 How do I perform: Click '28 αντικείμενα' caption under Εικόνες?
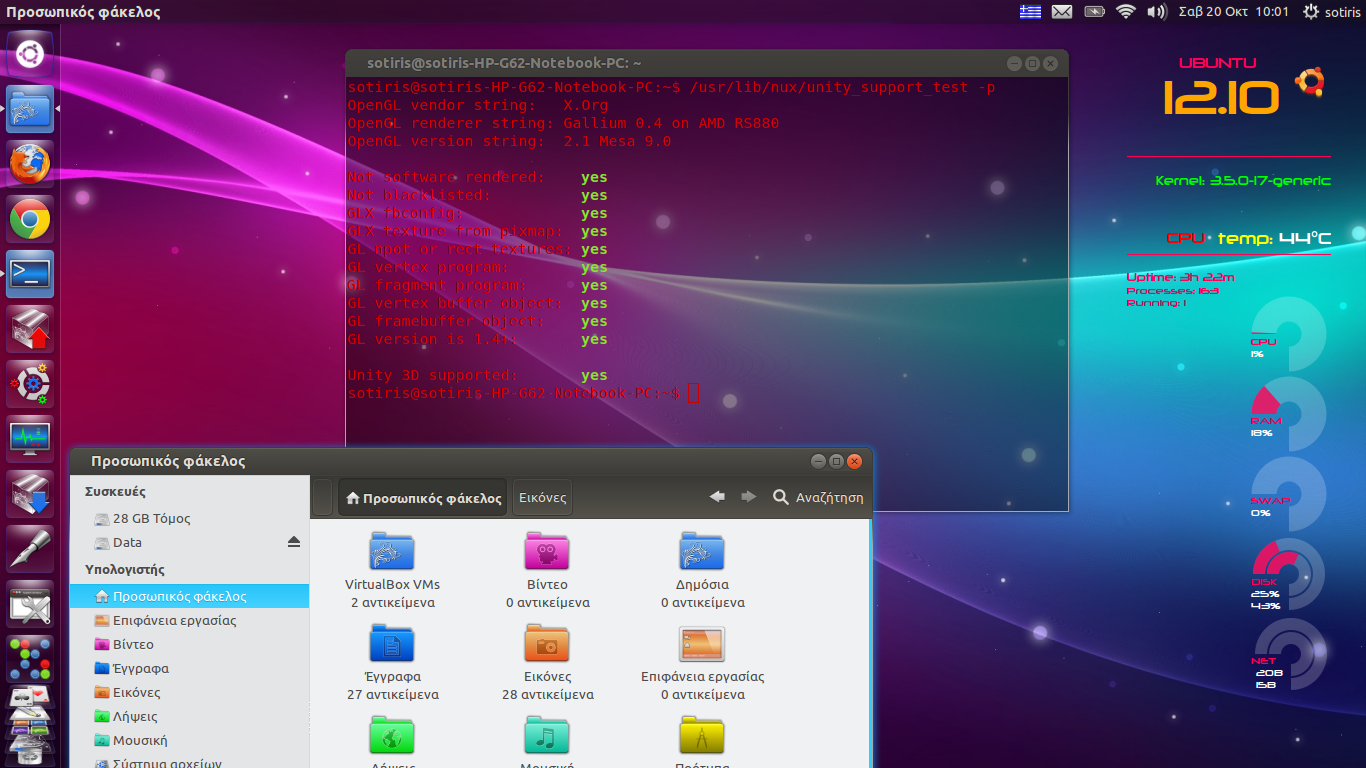547,694
